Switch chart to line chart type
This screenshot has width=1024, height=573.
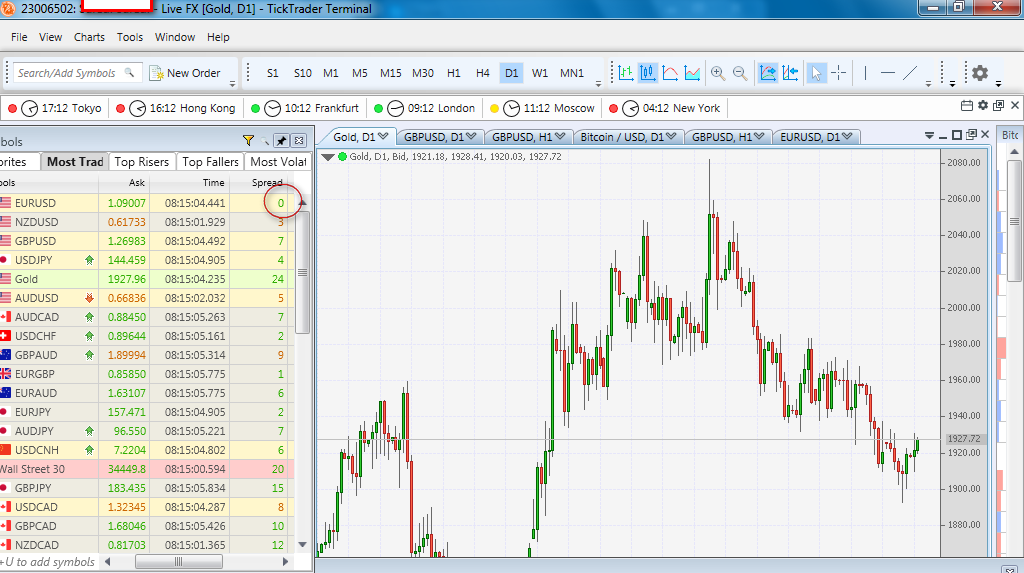pos(670,73)
